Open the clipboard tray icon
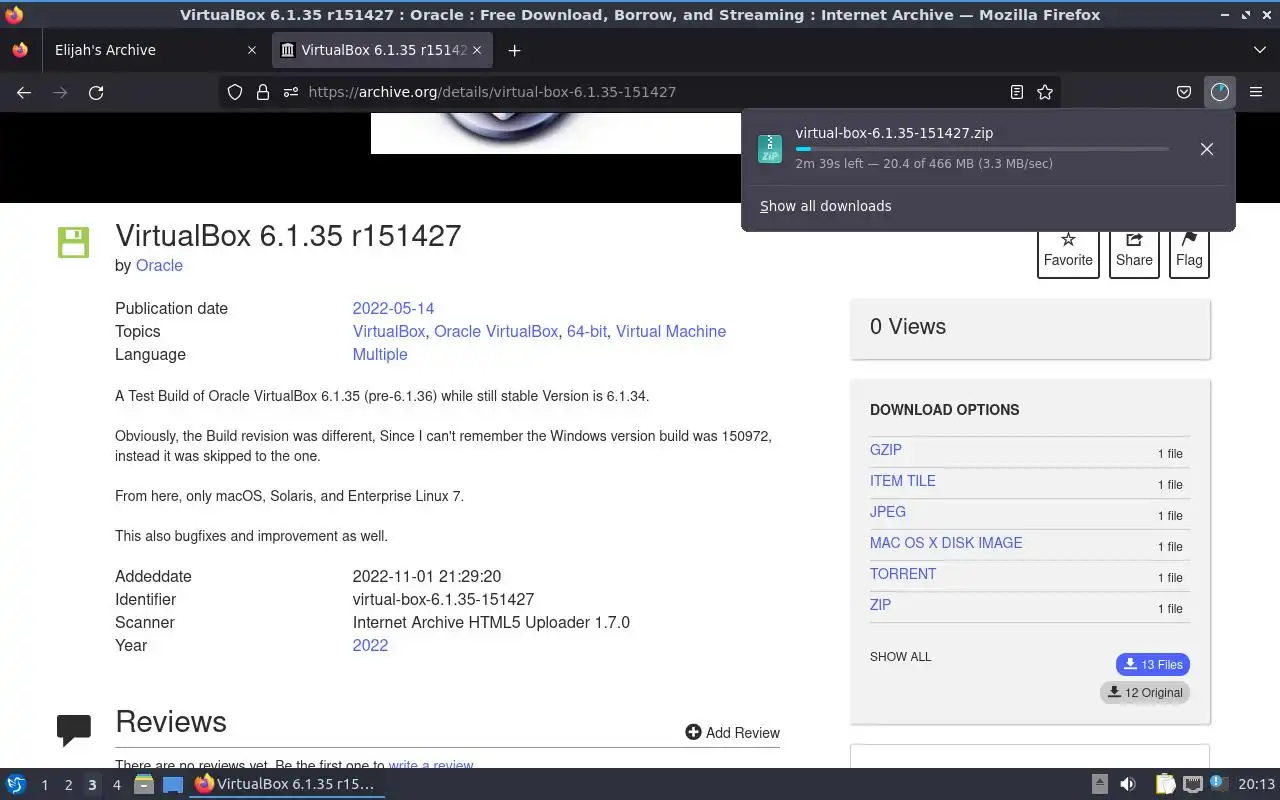Screen dimensions: 1280x800 pyautogui.click(x=1166, y=785)
